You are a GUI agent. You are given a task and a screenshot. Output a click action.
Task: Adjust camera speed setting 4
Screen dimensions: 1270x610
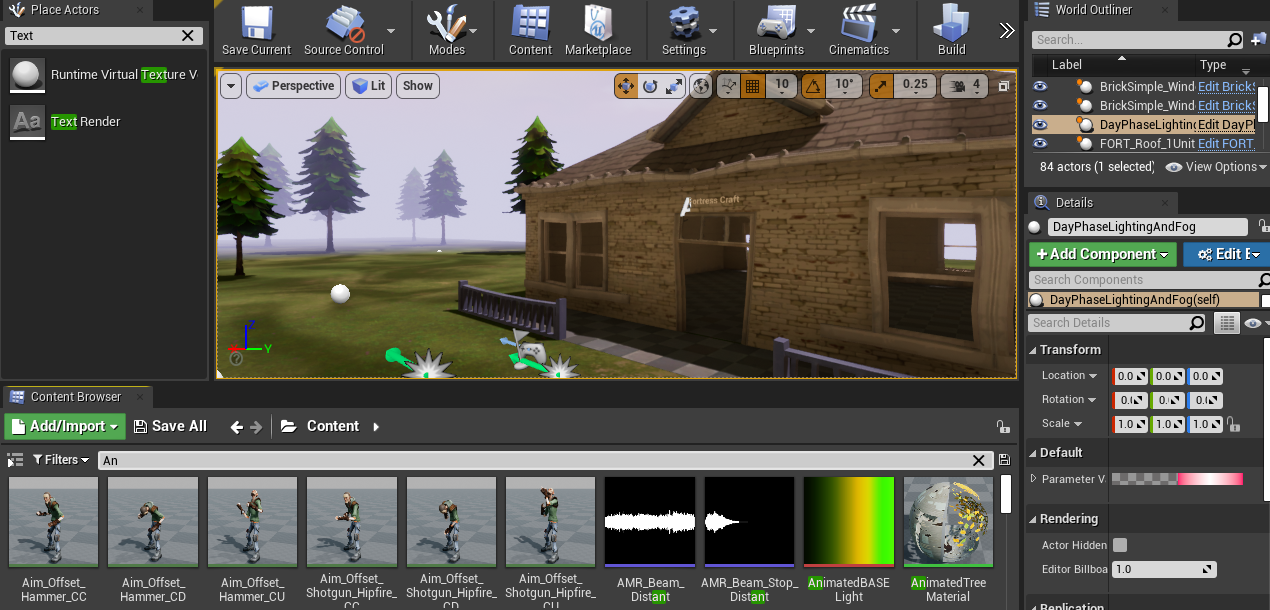coord(967,86)
